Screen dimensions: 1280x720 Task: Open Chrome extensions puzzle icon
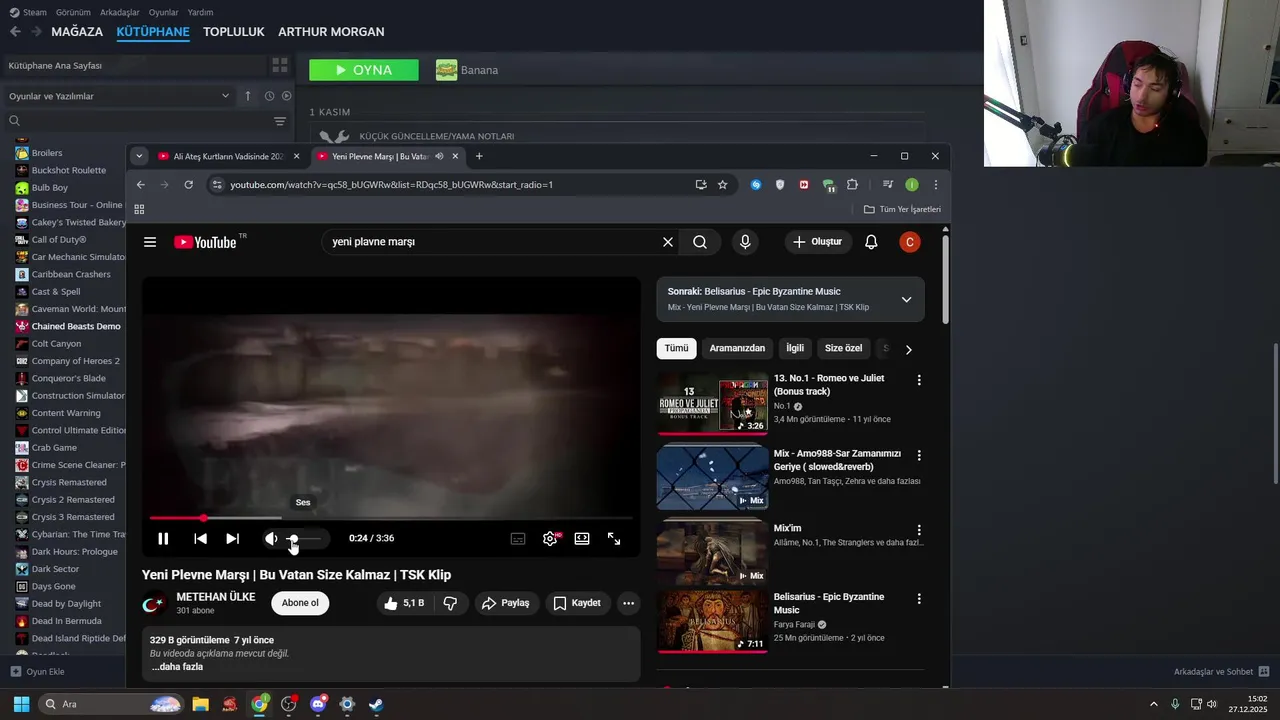click(x=852, y=185)
